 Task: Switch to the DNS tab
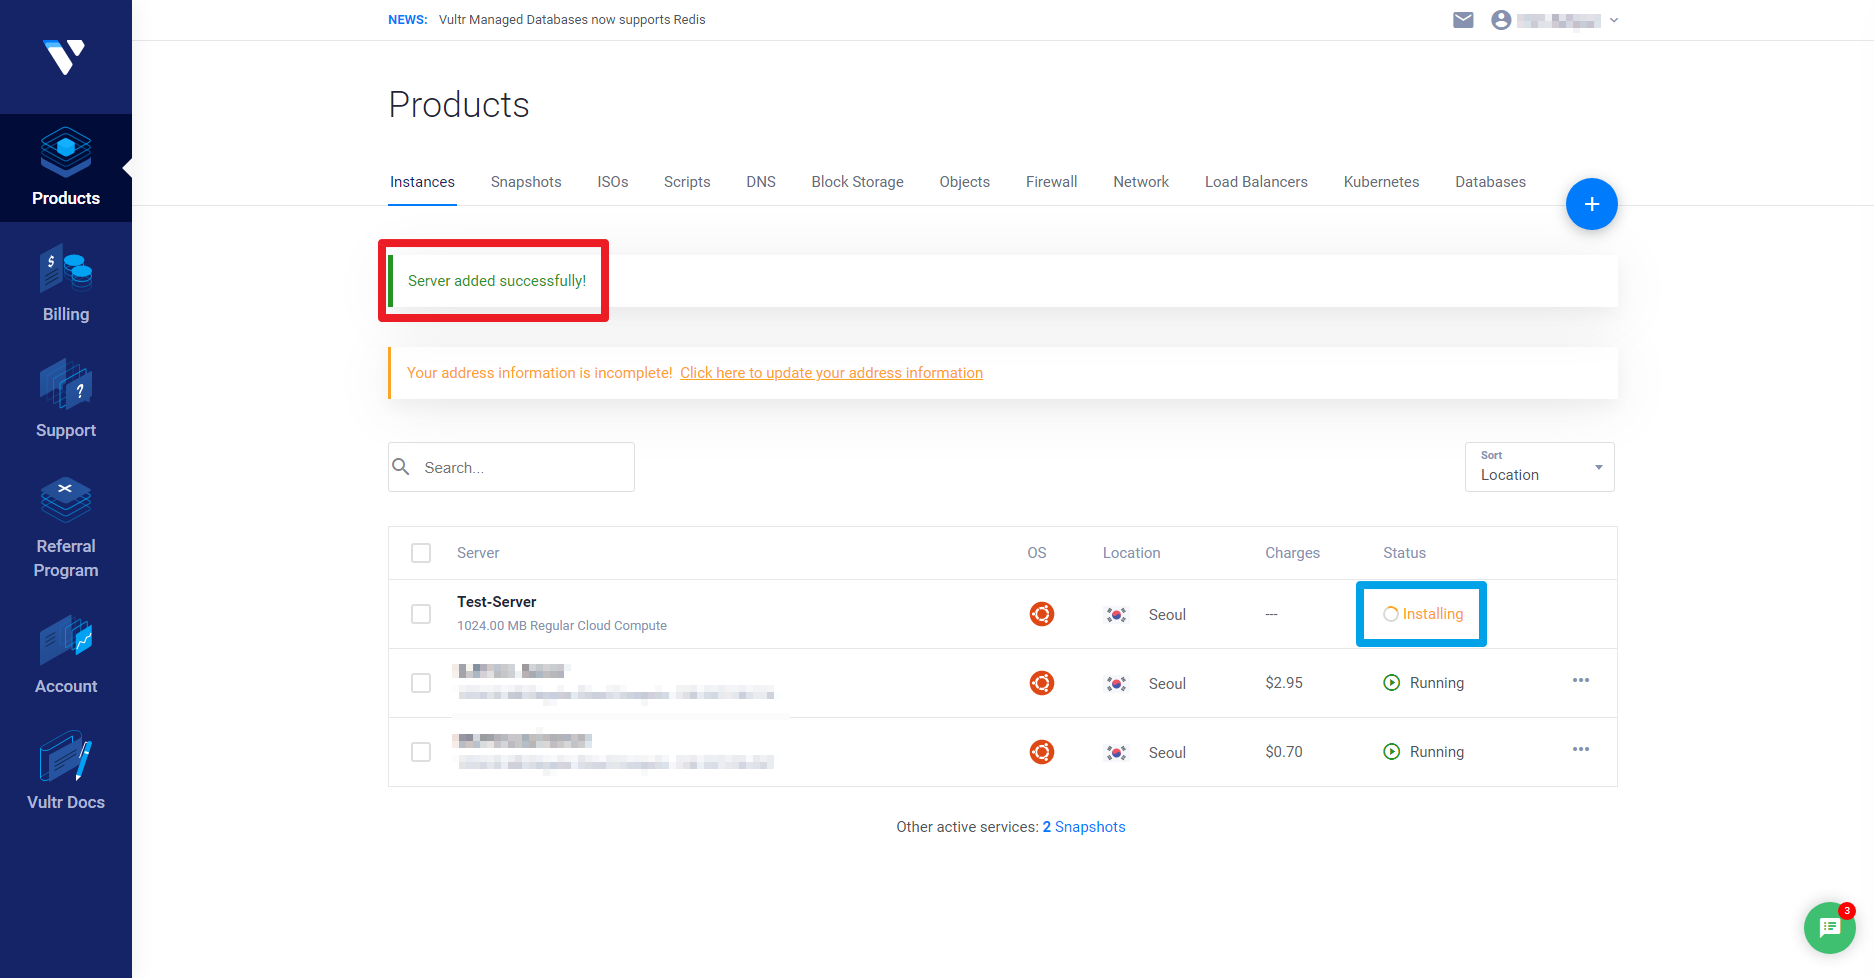pyautogui.click(x=761, y=182)
